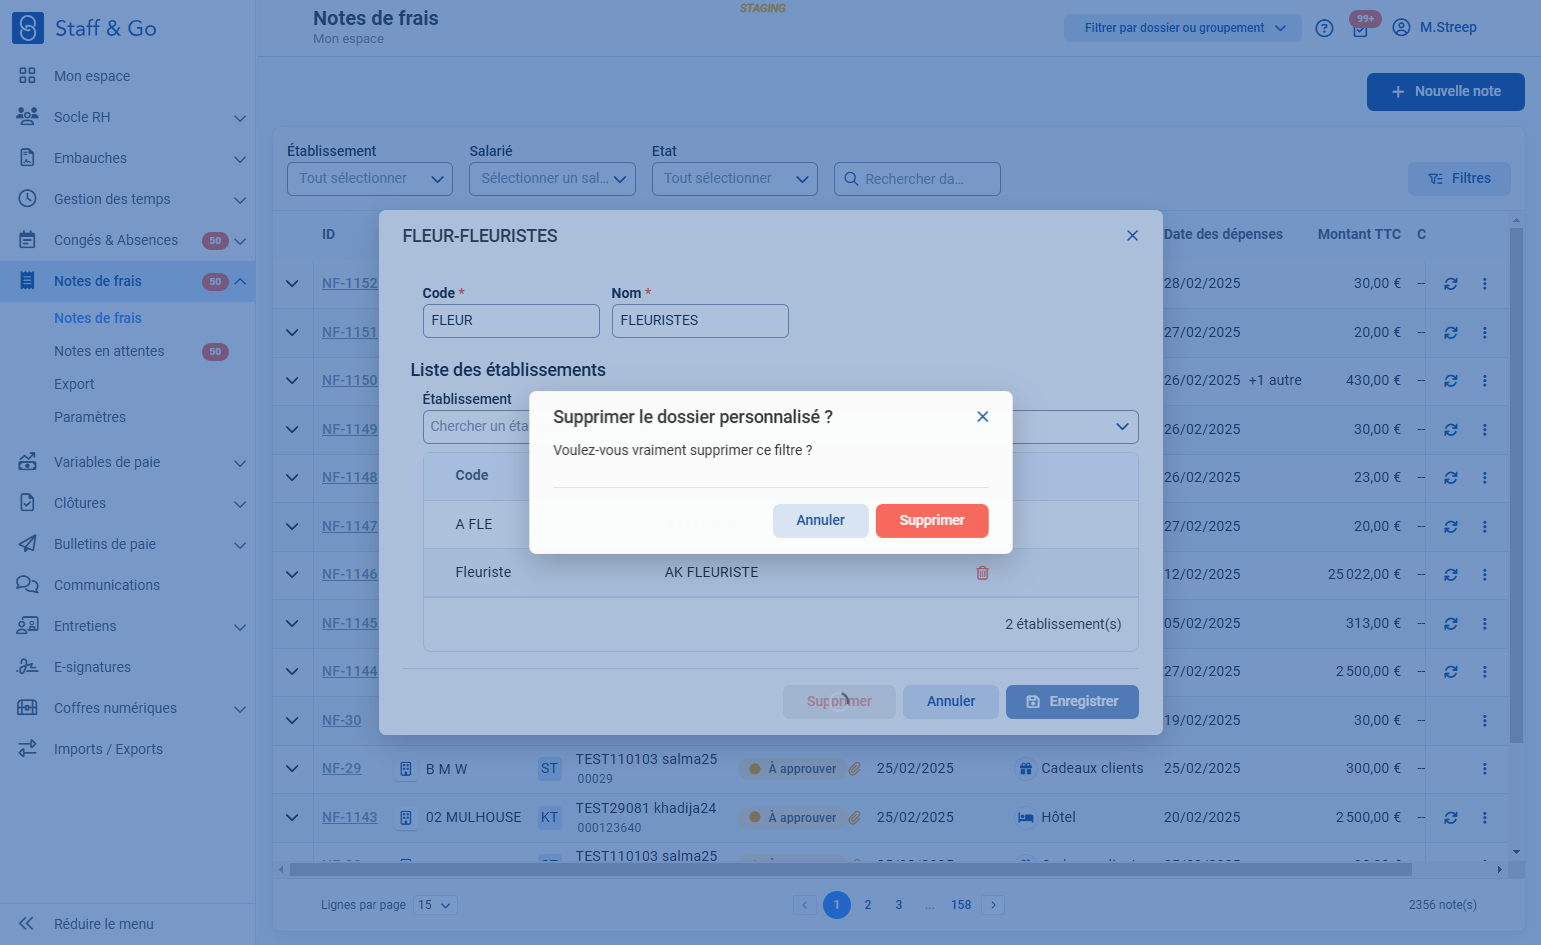The width and height of the screenshot is (1541, 945).
Task: Open the Paramètres submenu item
Action: click(x=90, y=417)
